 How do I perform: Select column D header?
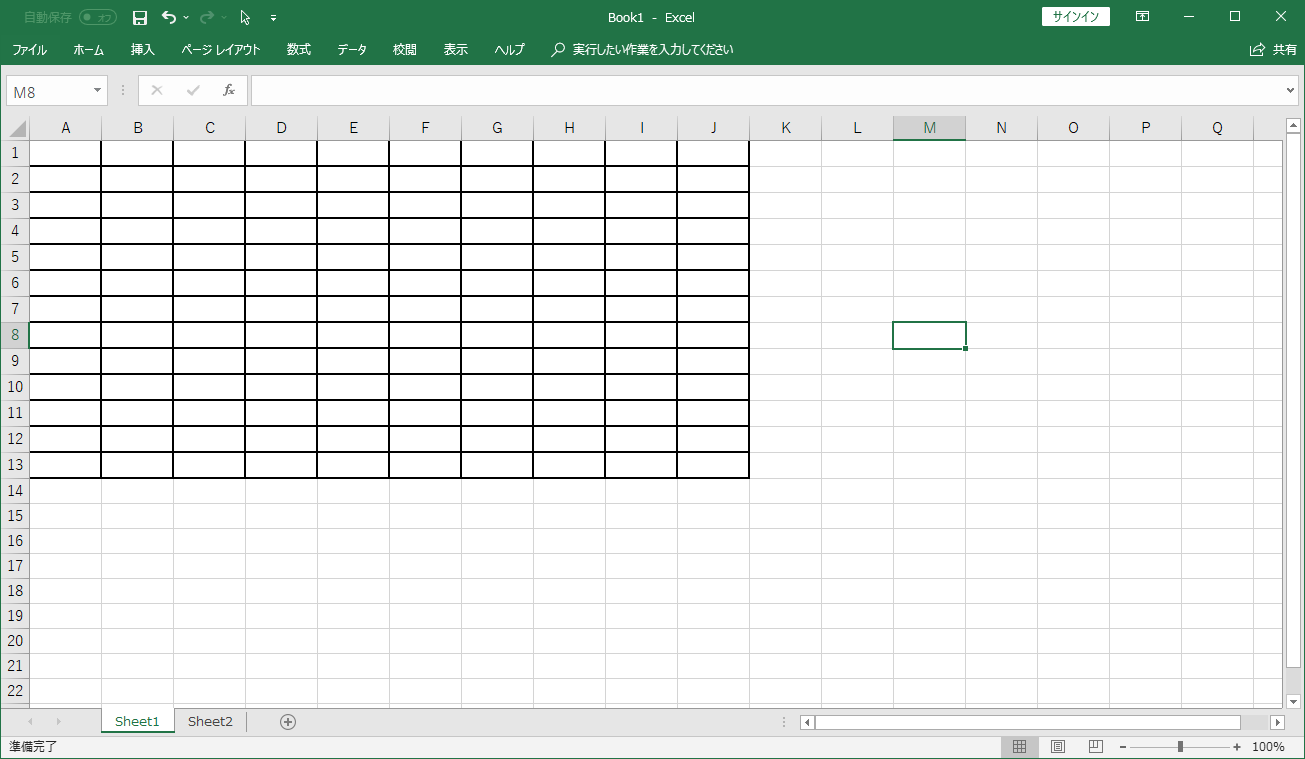(282, 128)
